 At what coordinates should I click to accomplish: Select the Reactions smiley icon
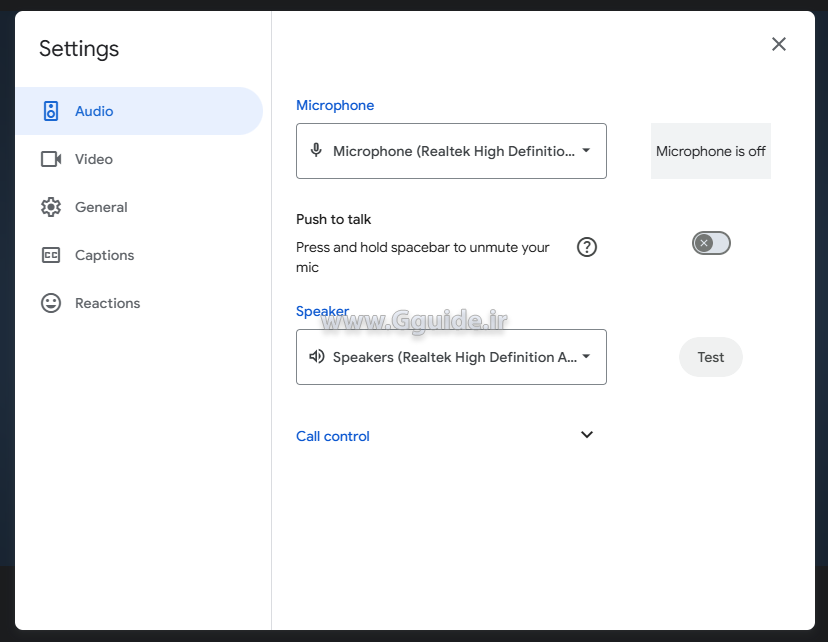point(50,303)
